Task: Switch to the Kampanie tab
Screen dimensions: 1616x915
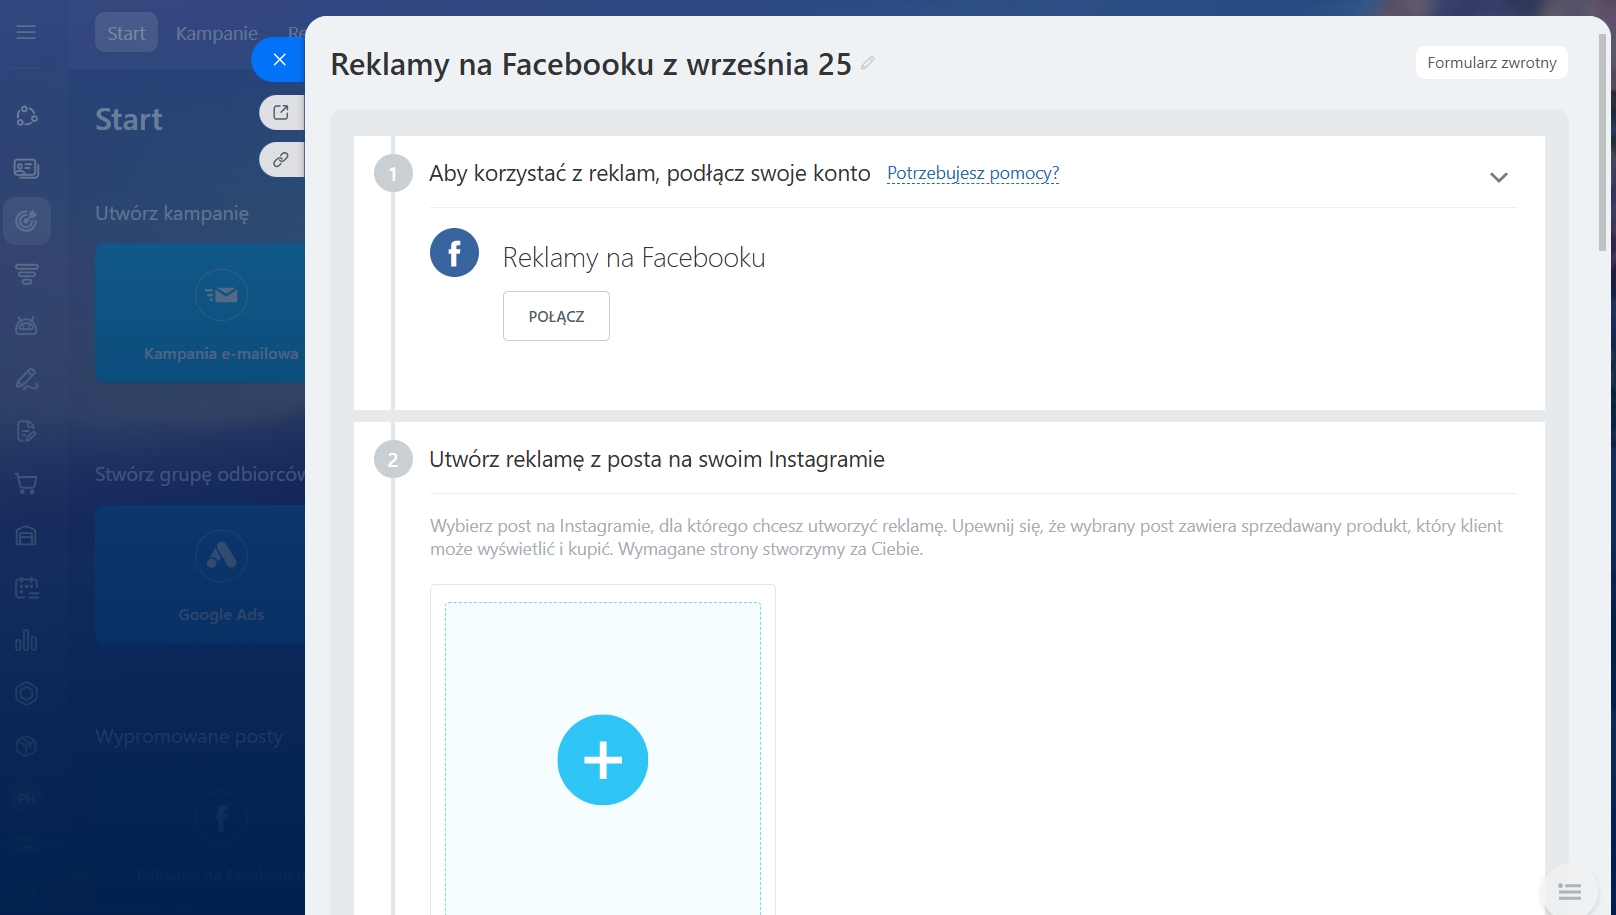Action: pos(216,33)
